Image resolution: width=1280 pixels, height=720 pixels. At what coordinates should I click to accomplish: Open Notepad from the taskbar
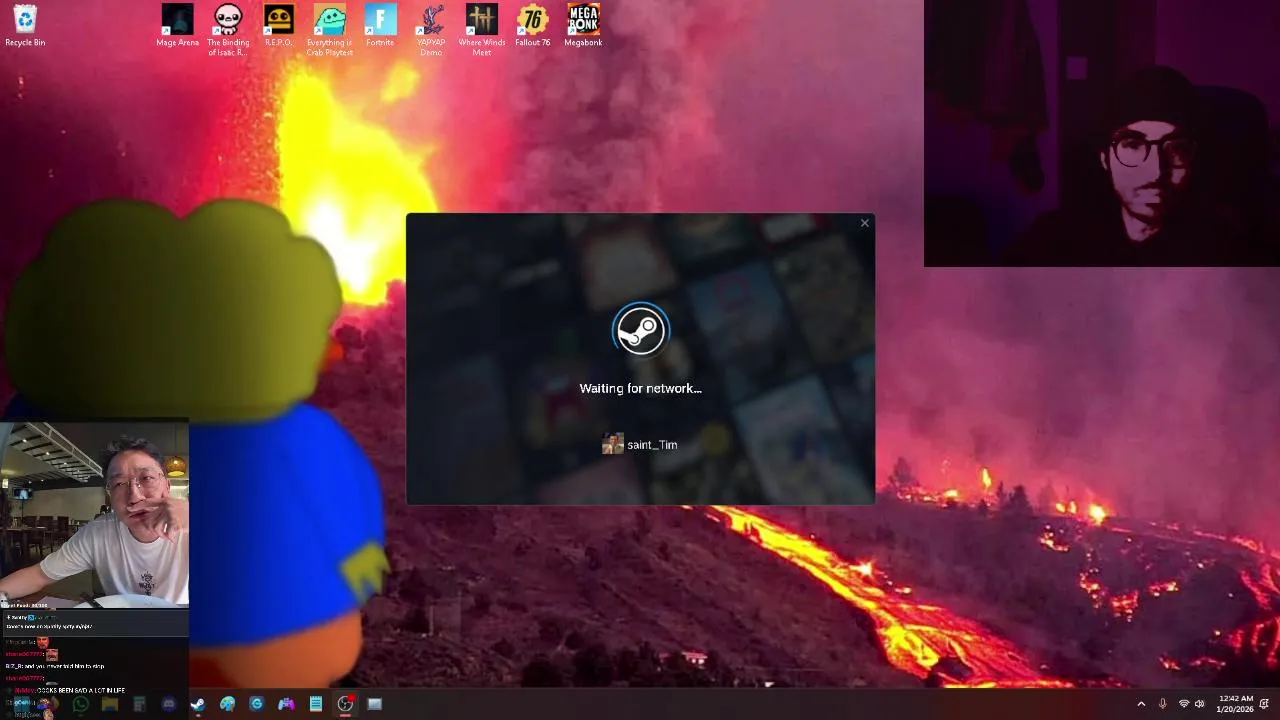coord(315,704)
